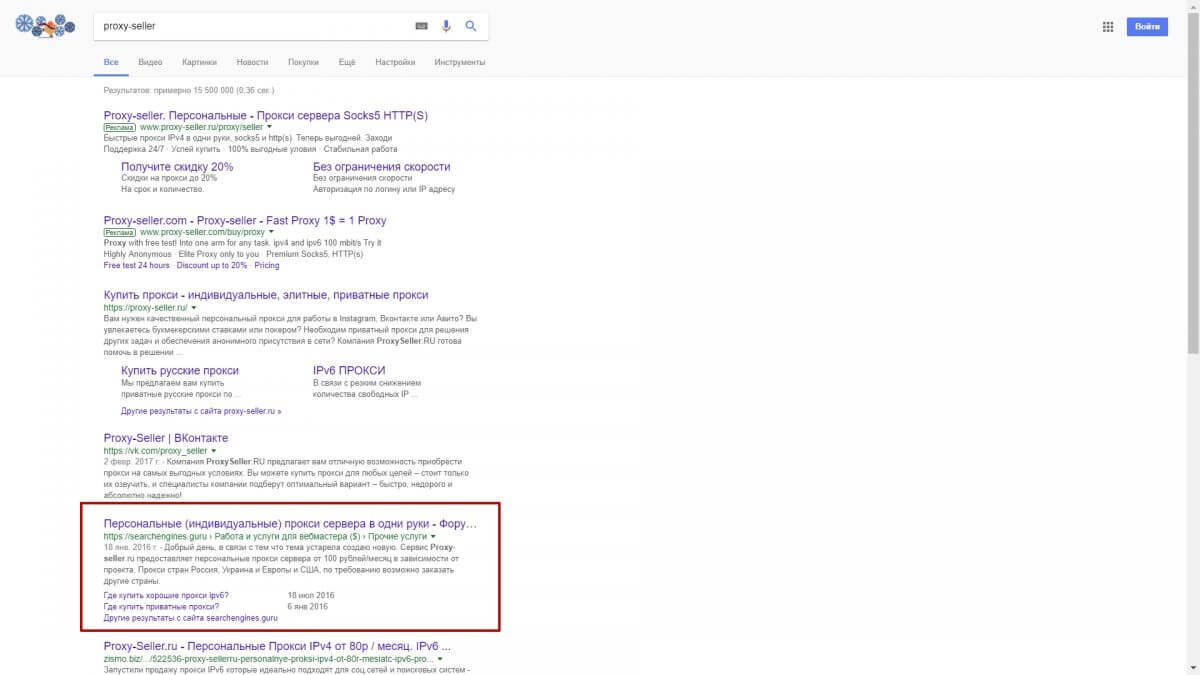
Task: Open sitelink Без ограничения скорости
Action: click(x=382, y=167)
